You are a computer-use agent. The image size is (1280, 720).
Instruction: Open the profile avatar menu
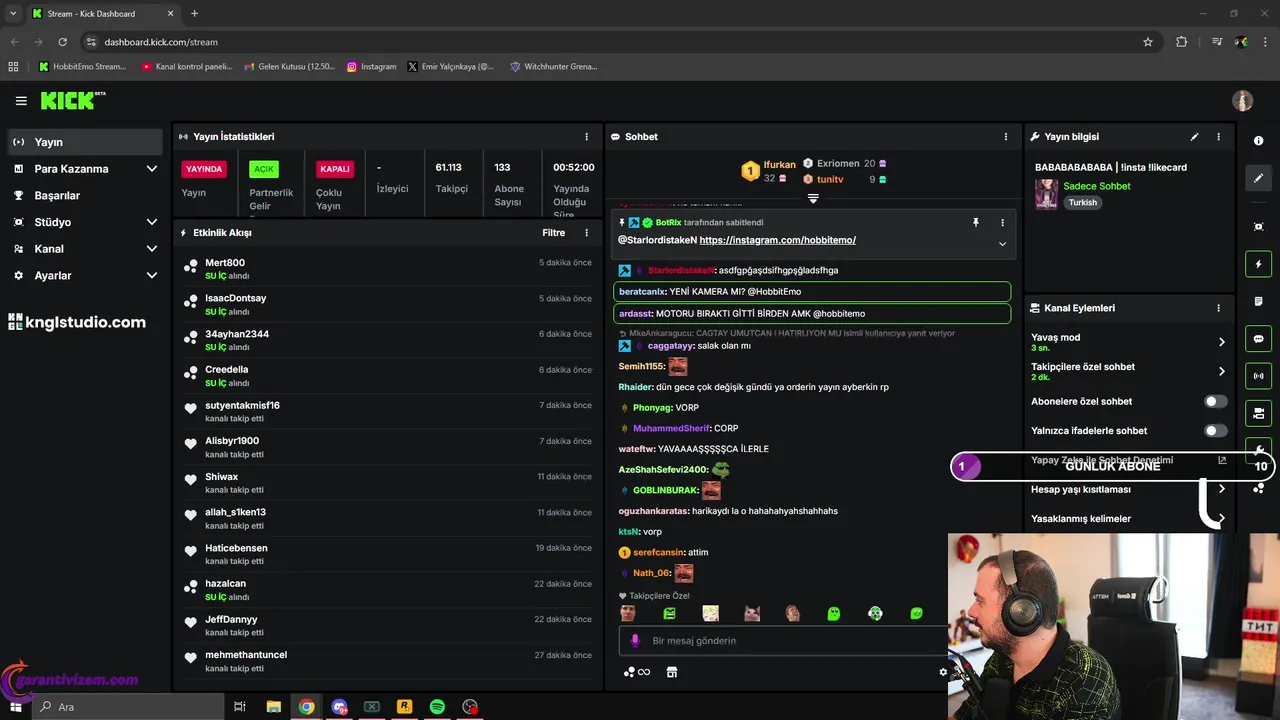coord(1242,101)
